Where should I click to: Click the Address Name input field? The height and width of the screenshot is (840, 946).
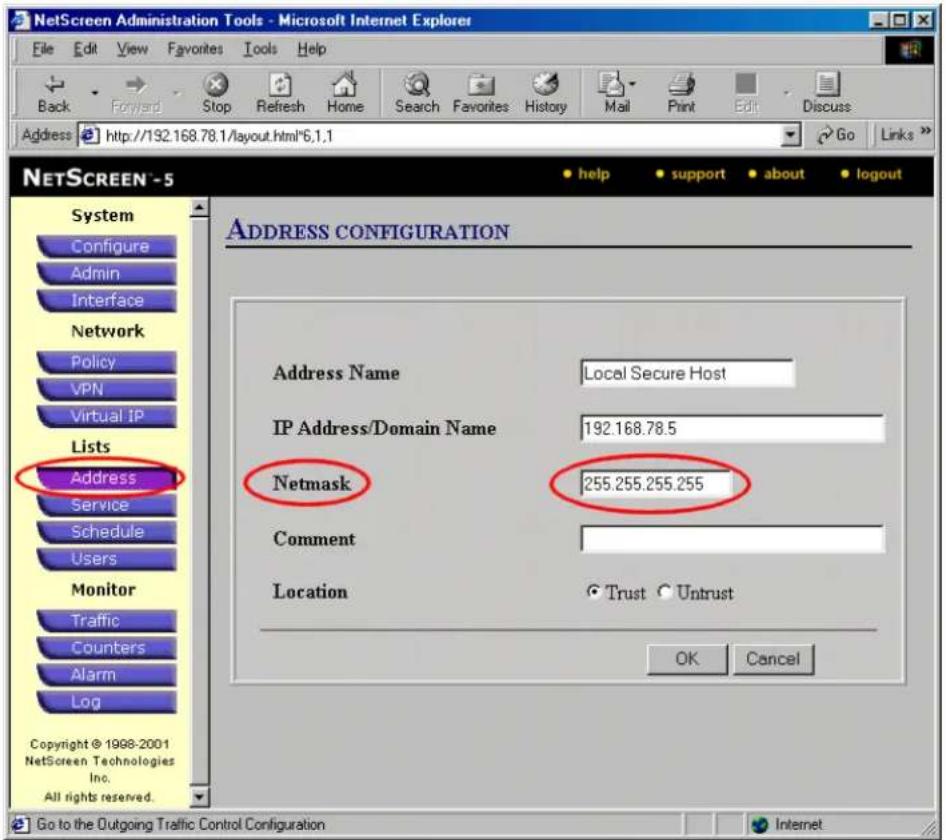(x=687, y=374)
